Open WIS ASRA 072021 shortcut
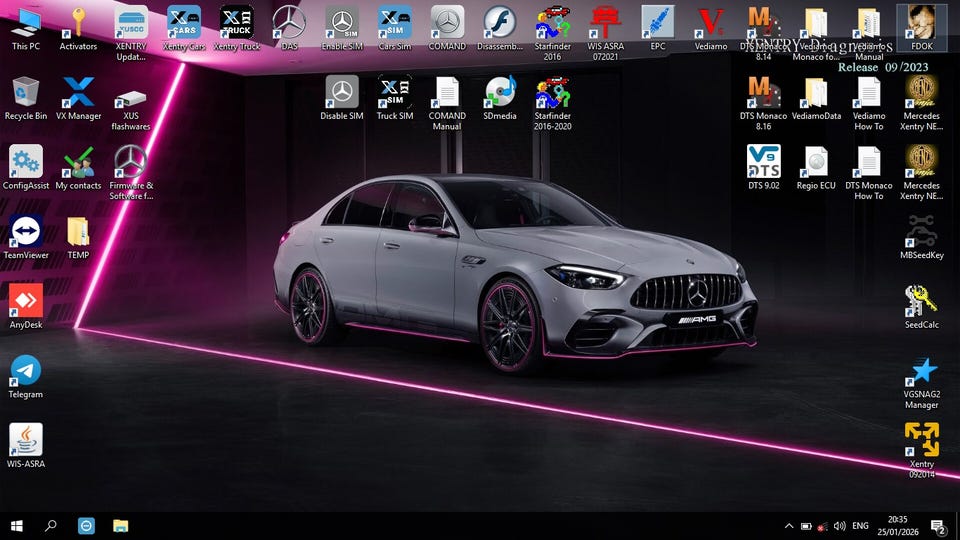 pyautogui.click(x=605, y=33)
